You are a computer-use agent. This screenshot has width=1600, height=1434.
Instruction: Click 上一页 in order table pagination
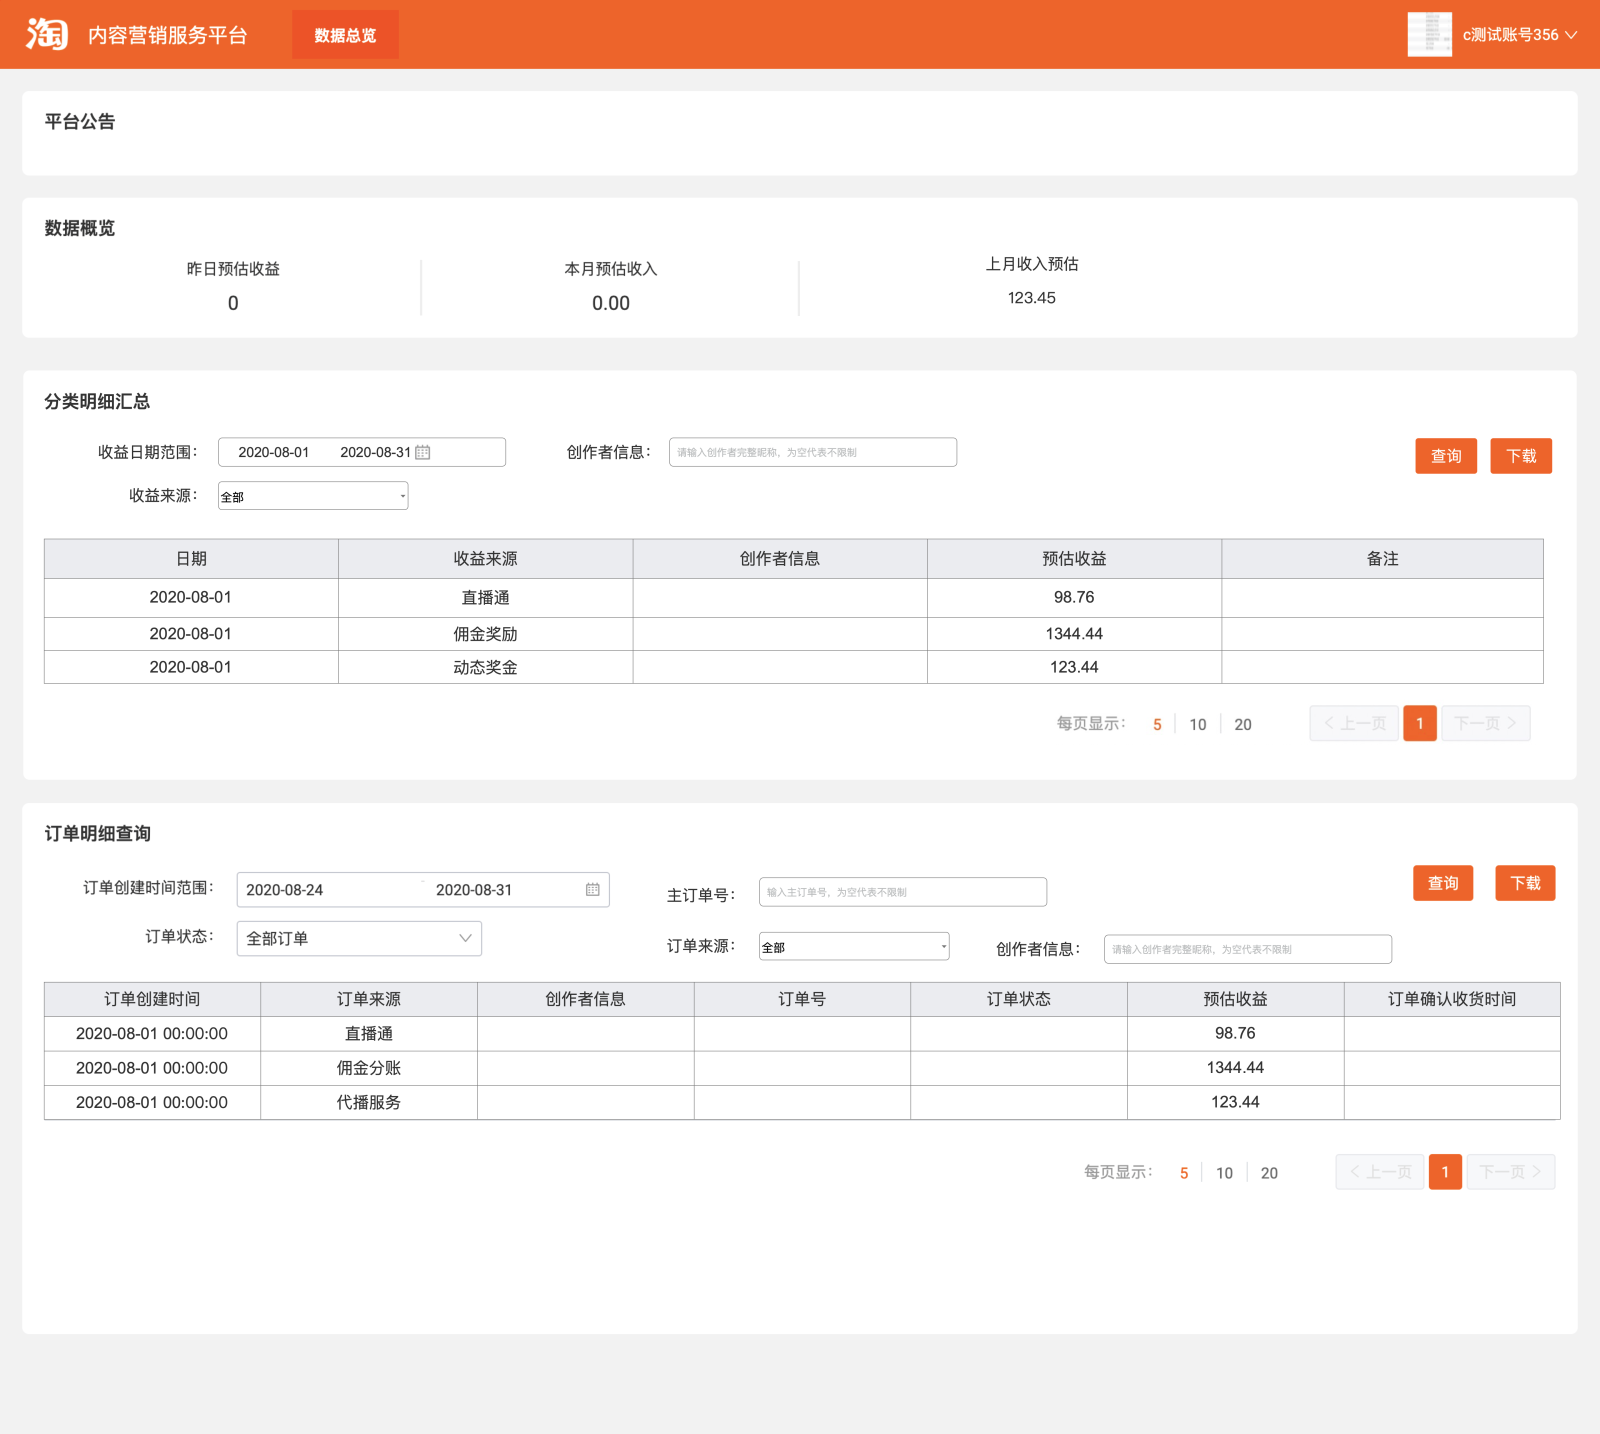[1380, 1172]
